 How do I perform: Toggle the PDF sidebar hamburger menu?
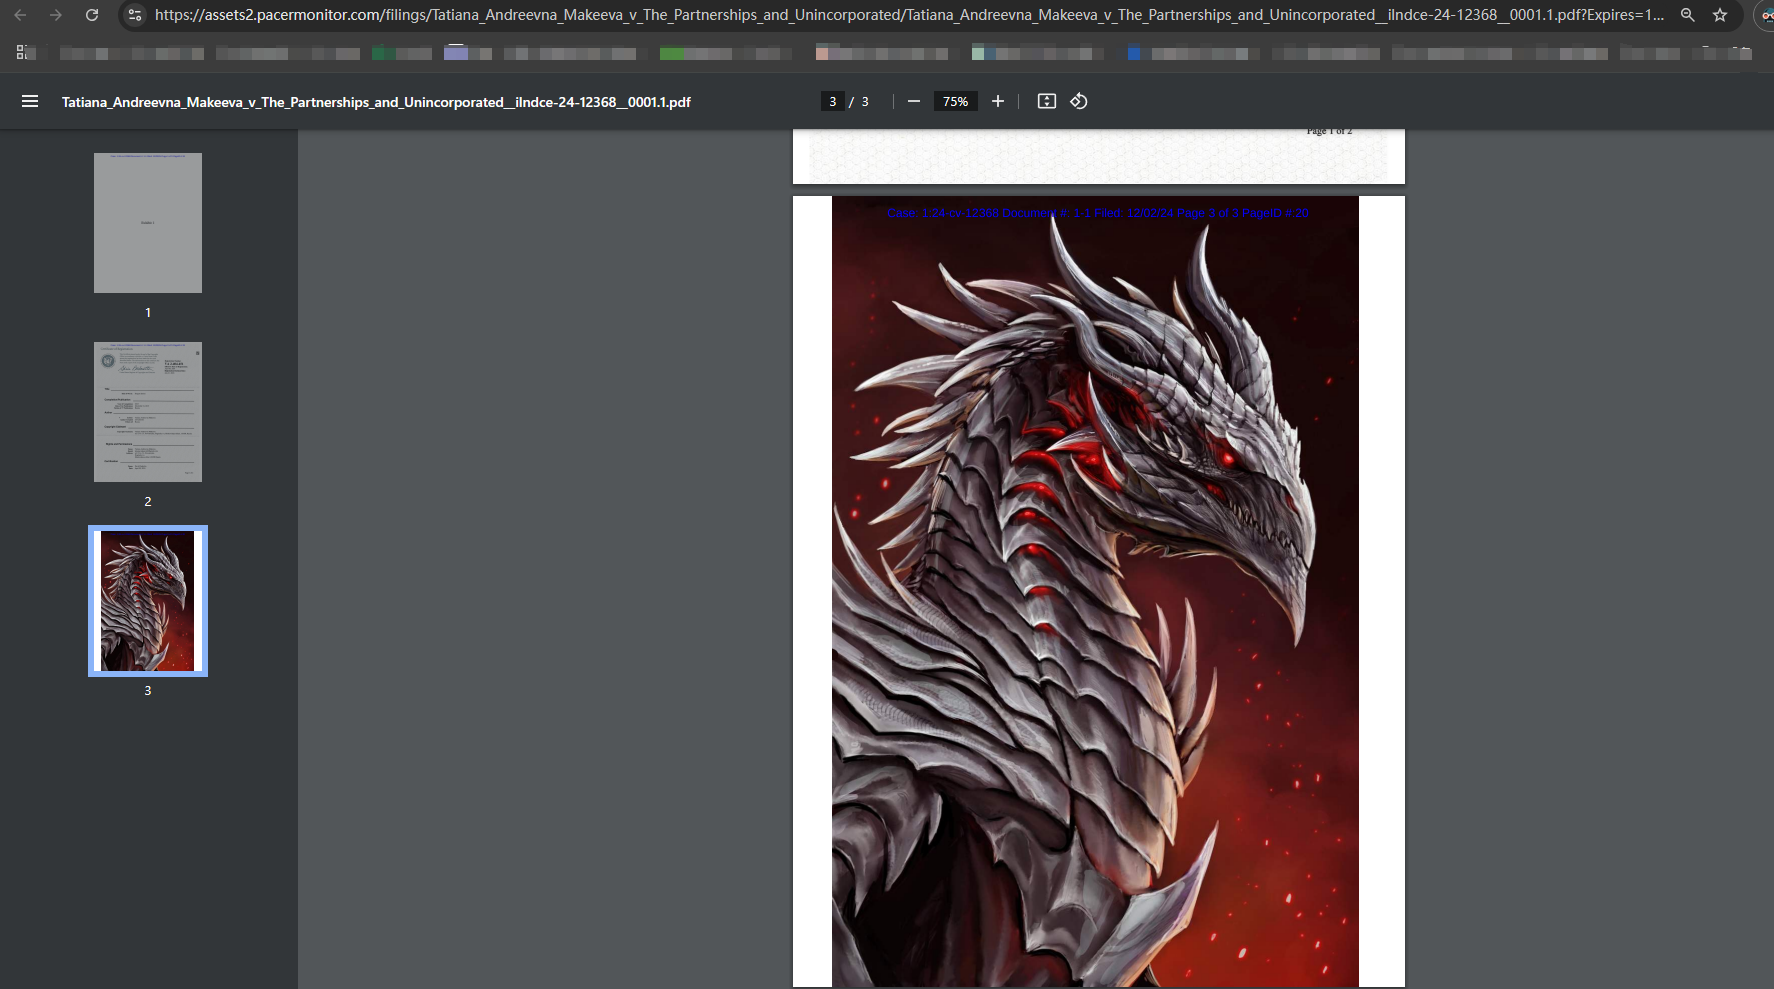[30, 101]
